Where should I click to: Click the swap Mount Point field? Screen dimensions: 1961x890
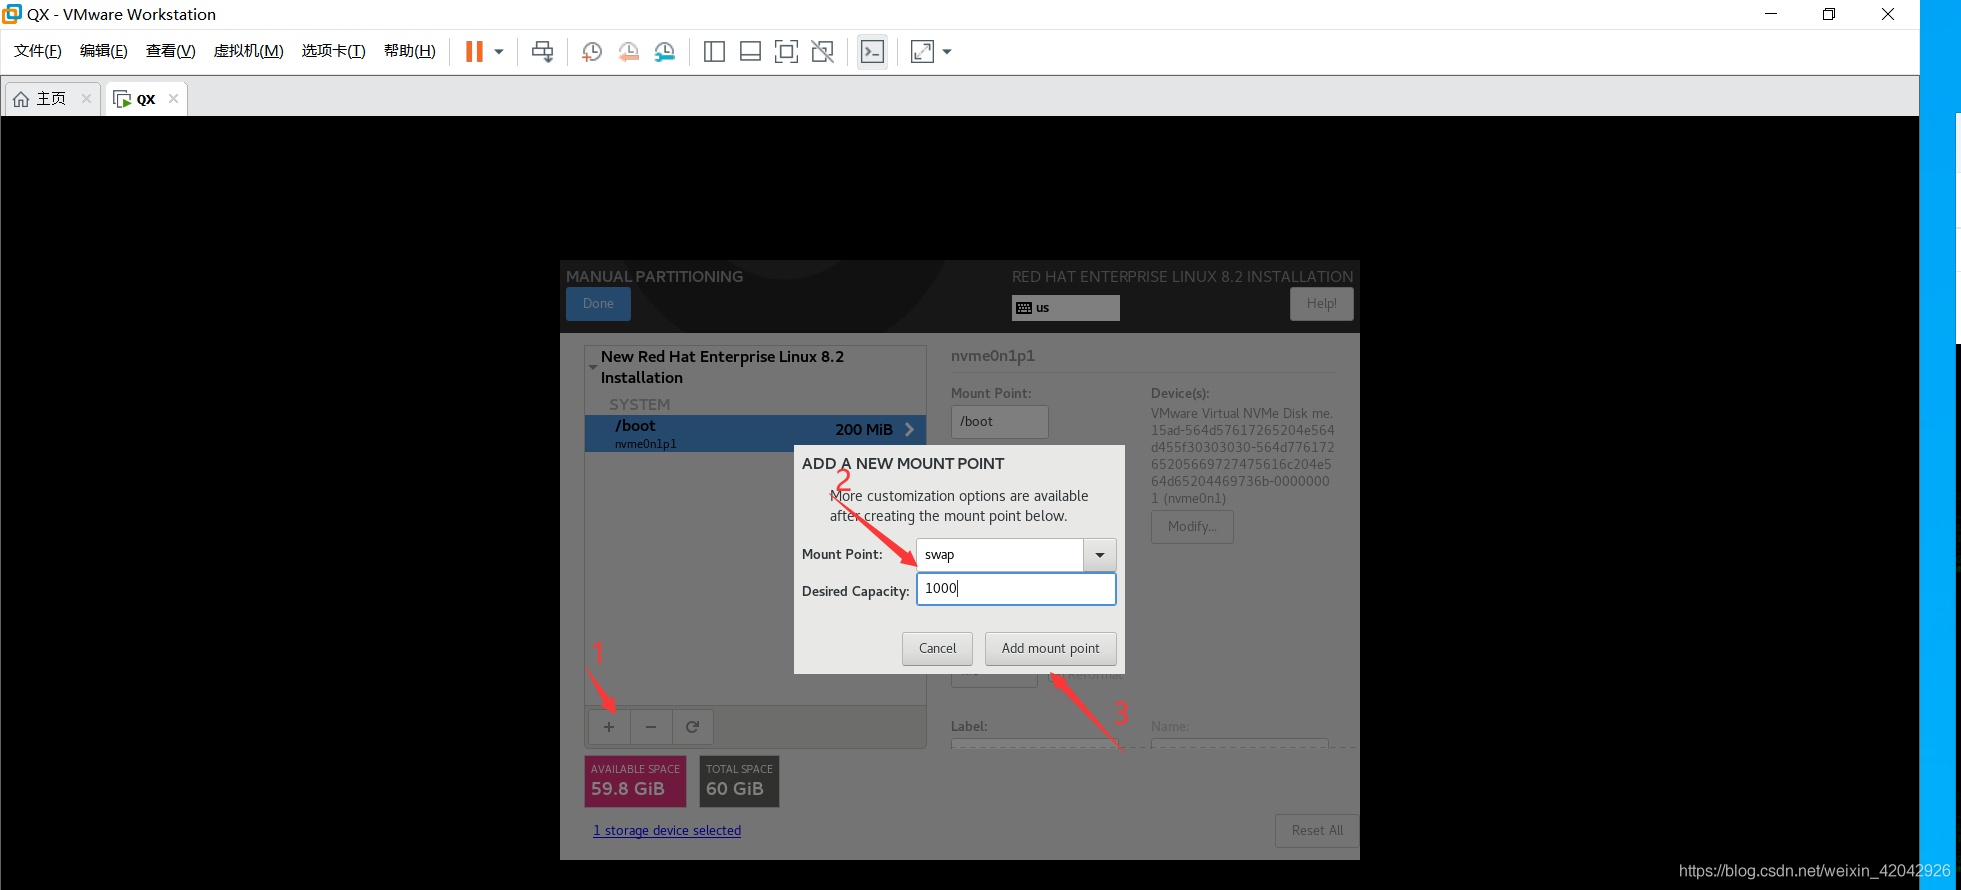click(1000, 555)
